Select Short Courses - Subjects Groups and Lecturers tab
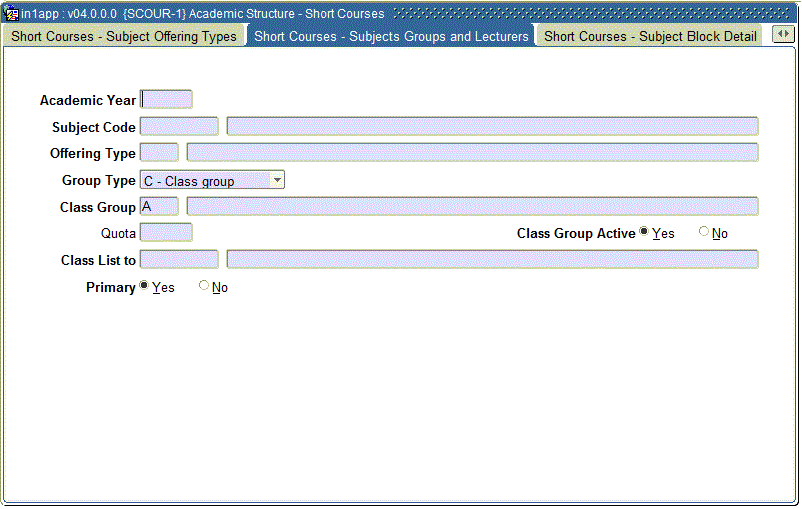 [391, 36]
